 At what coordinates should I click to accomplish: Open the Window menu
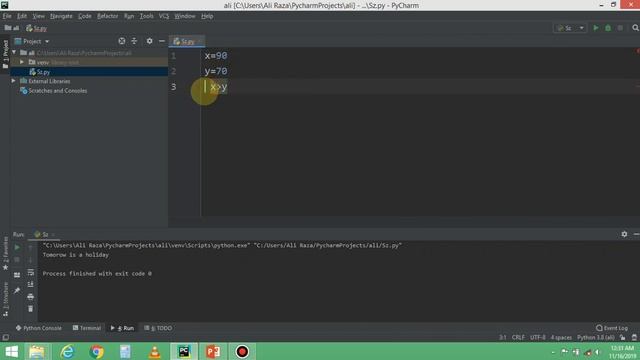coord(185,16)
